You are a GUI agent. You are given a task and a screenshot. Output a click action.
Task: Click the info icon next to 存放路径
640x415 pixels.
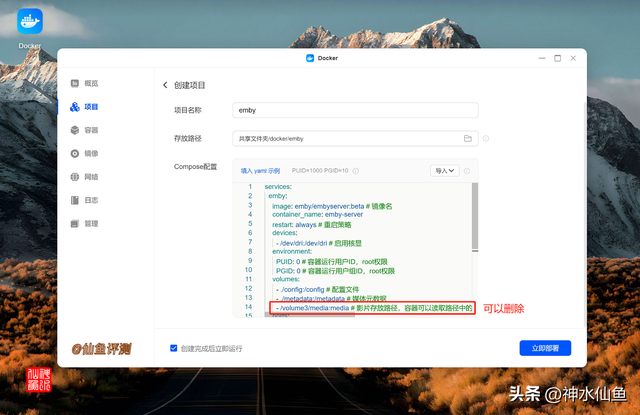coord(486,139)
